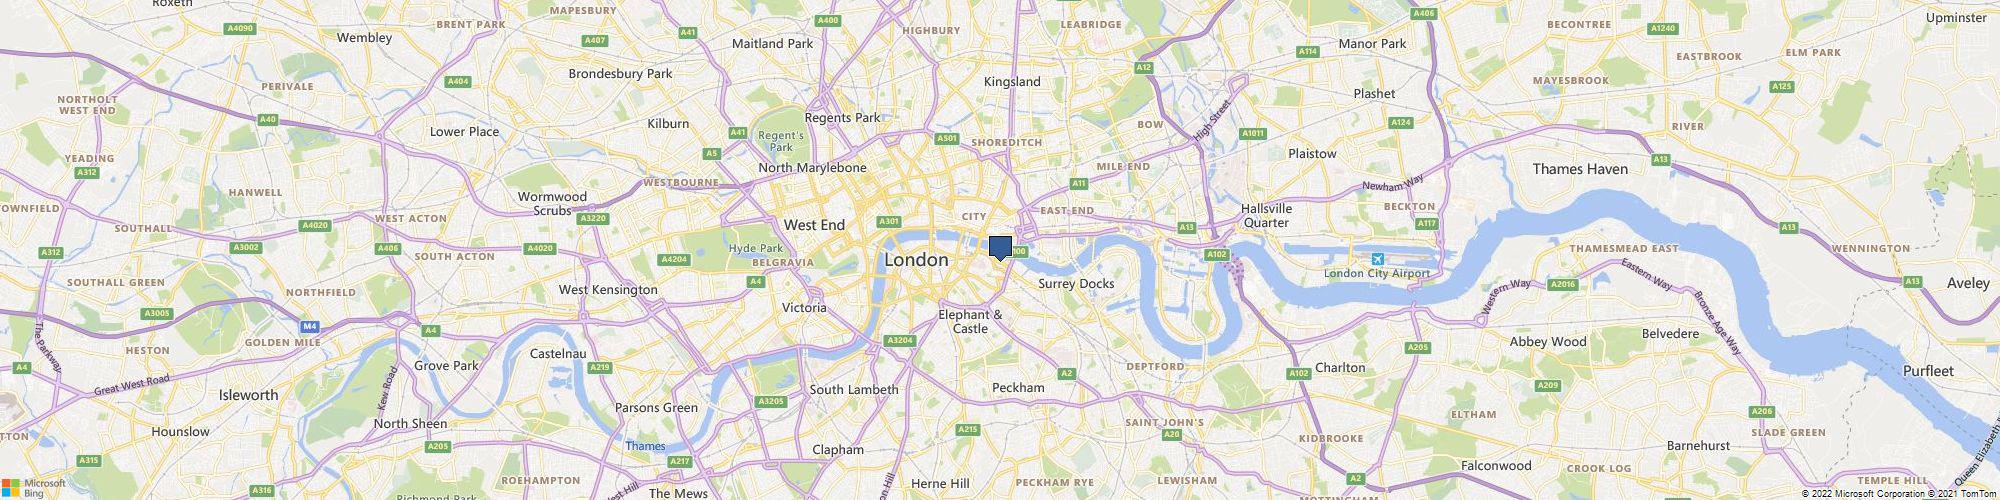Select the A102 road shield near Charlton

tap(1298, 373)
